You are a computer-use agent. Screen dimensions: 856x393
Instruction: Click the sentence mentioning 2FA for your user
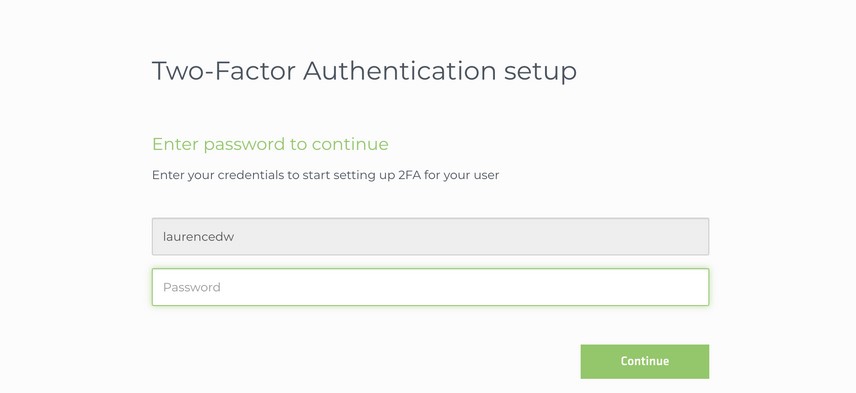coord(325,176)
